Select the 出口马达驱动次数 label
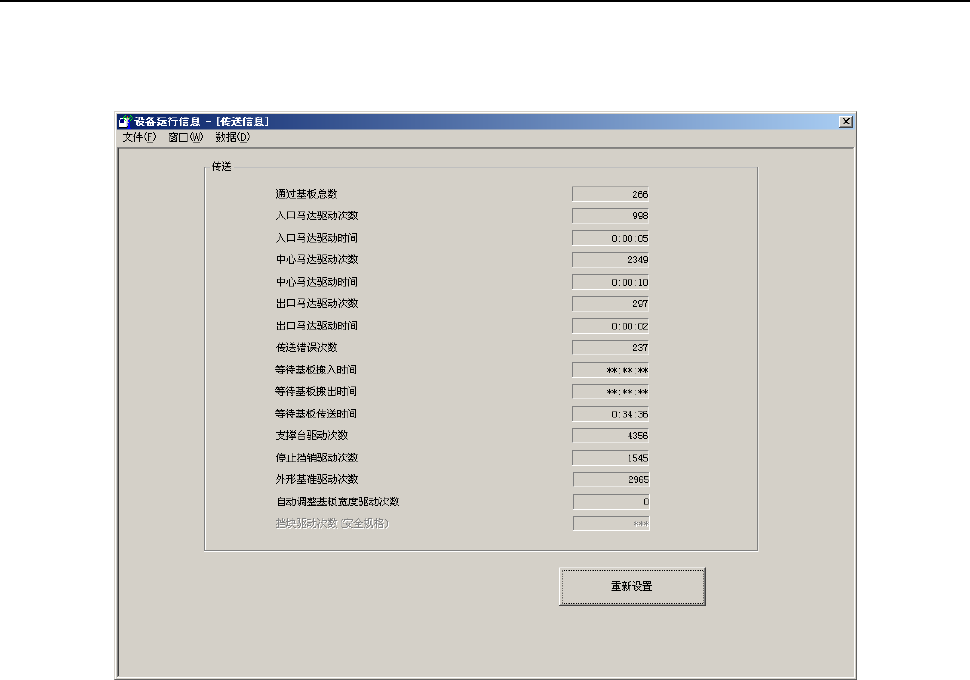 [x=317, y=303]
